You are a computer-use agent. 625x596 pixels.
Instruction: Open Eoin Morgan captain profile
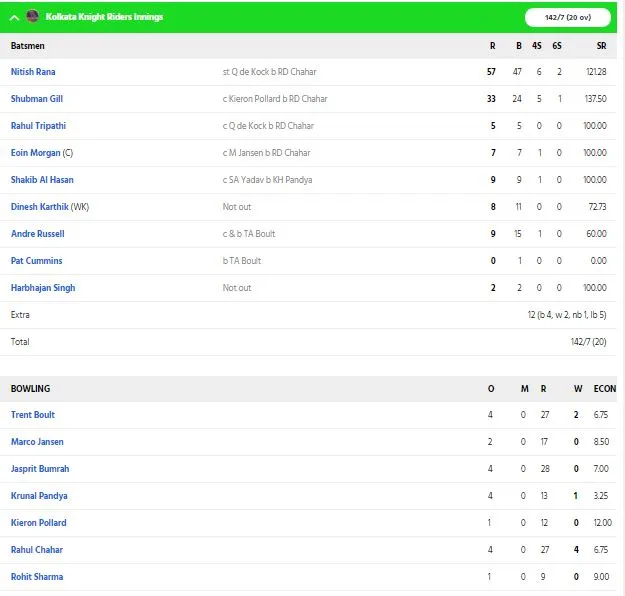[x=35, y=153]
